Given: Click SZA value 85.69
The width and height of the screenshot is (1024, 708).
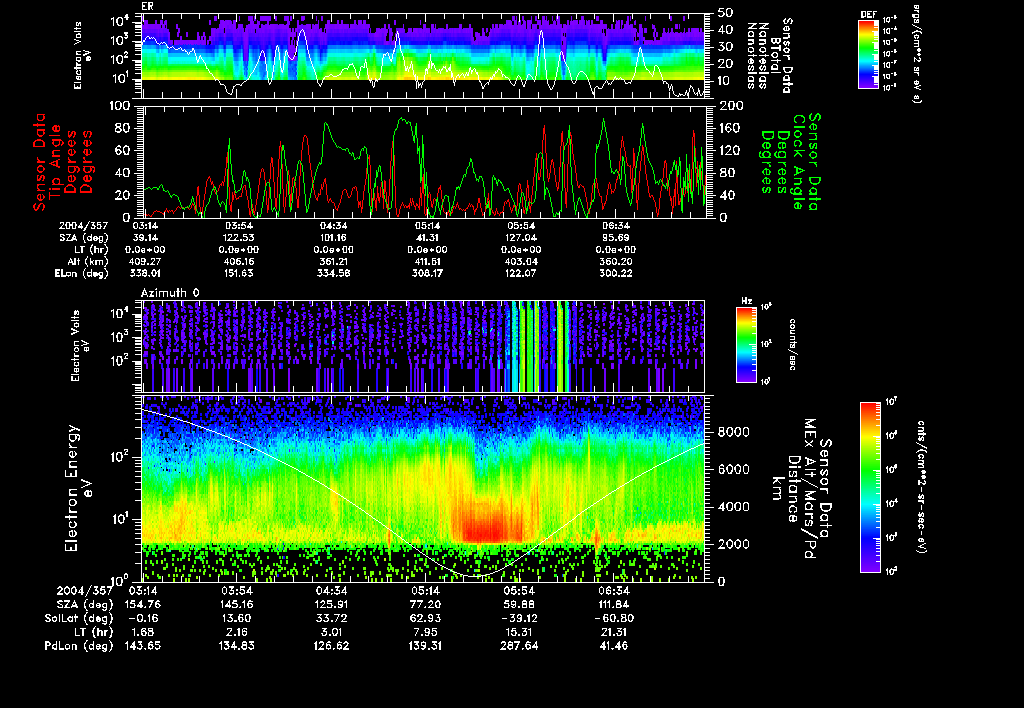Looking at the screenshot, I should (x=615, y=238).
